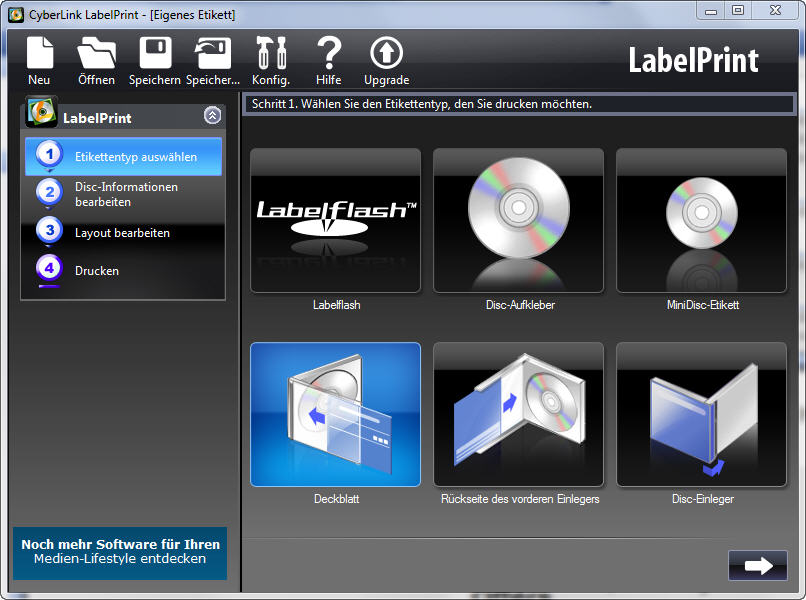Select the Disc-Einleger label type

point(702,414)
